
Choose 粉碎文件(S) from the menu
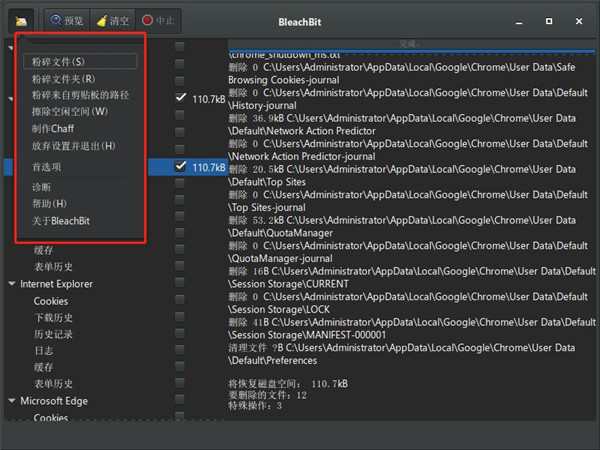point(80,62)
